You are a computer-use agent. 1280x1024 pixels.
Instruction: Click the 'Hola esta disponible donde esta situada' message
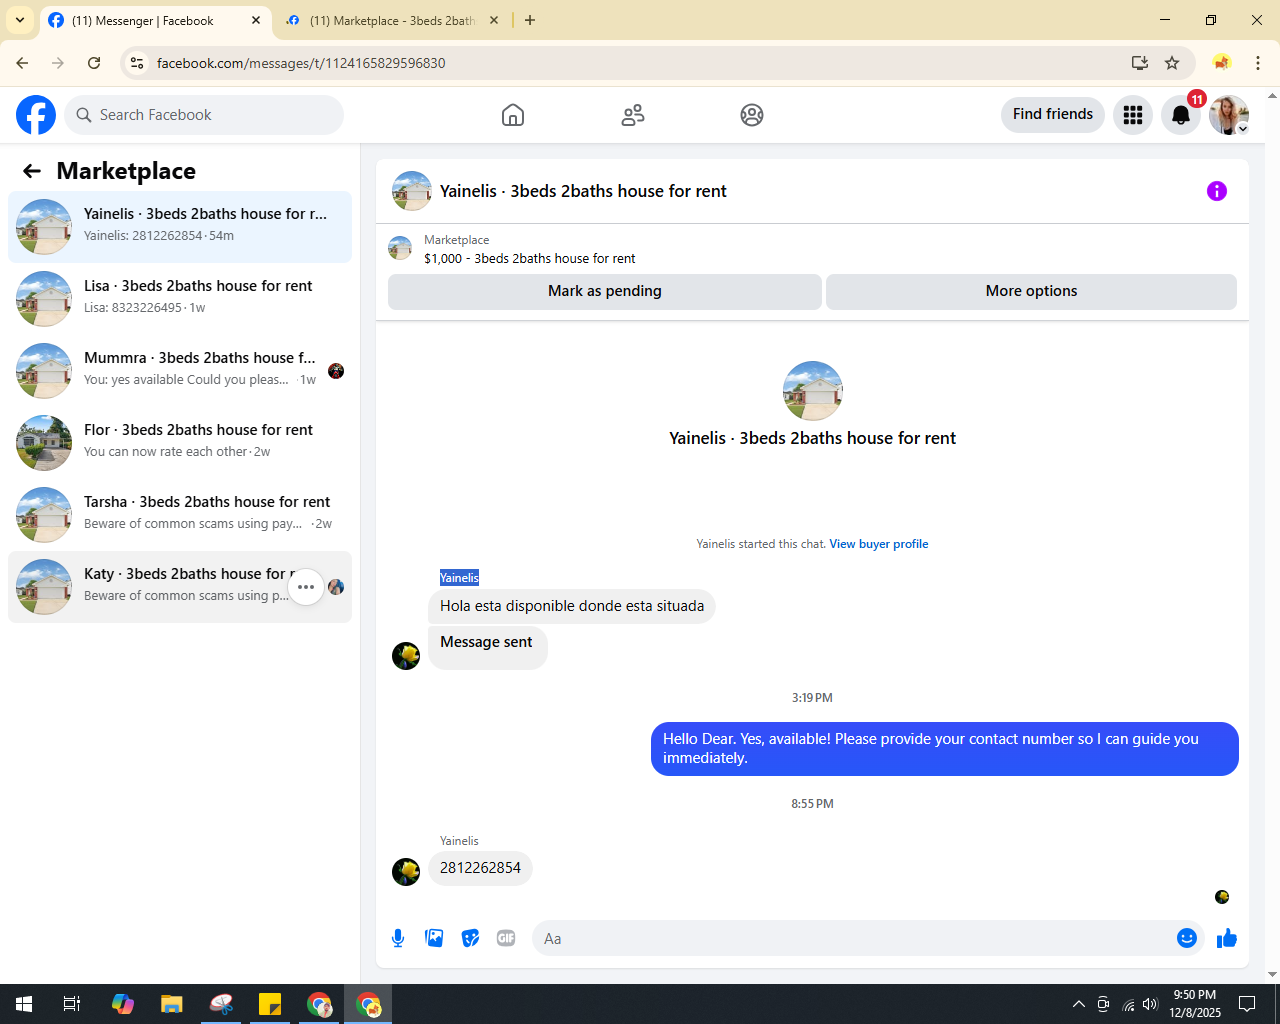point(572,606)
